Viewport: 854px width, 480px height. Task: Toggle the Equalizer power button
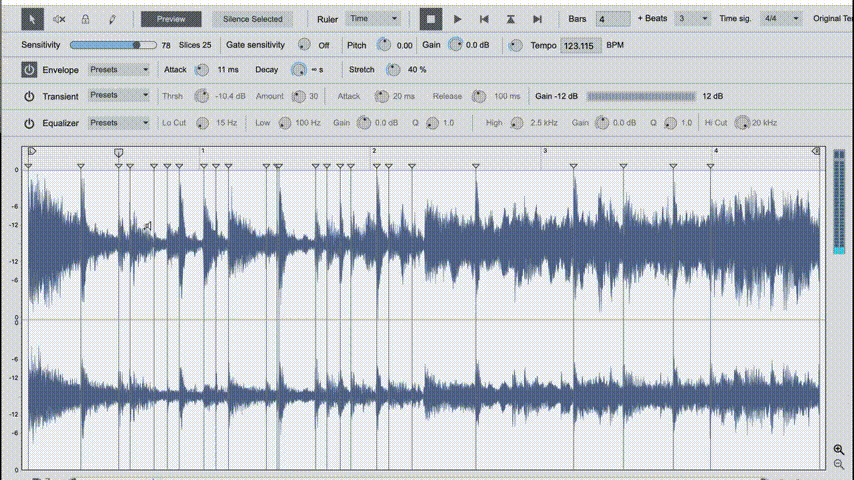[29, 123]
